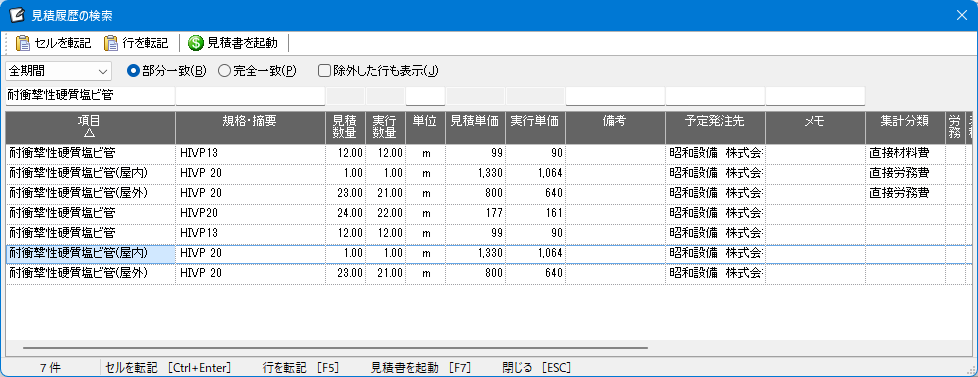The height and width of the screenshot is (377, 978).
Task: Select HIVP20 cell in the 177 price row
Action: click(250, 213)
